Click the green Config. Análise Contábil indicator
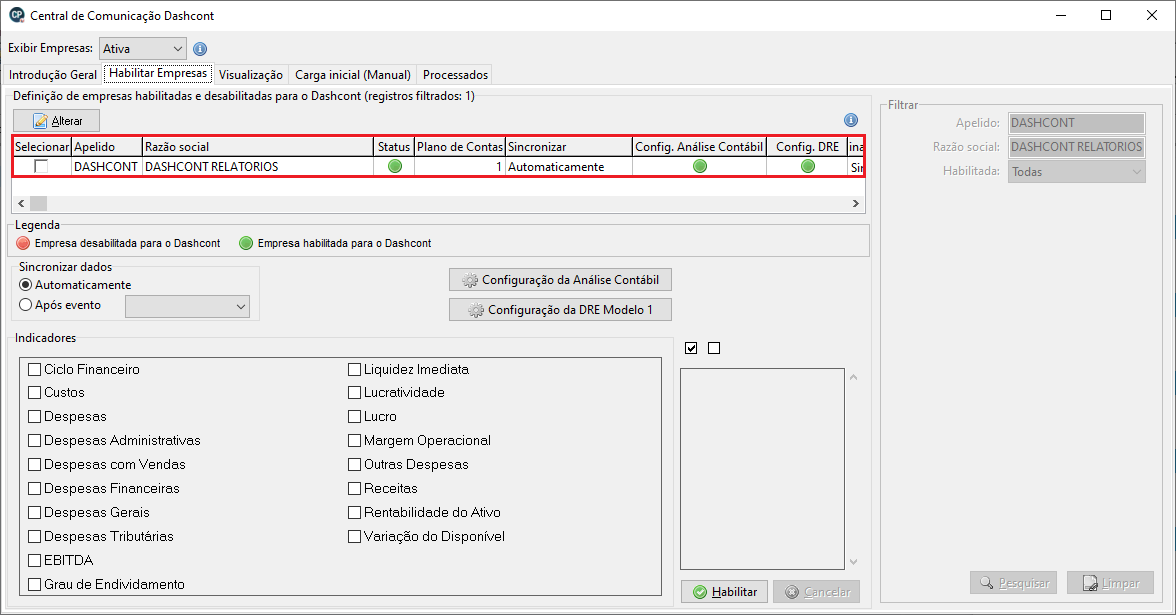The width and height of the screenshot is (1176, 615). point(700,166)
